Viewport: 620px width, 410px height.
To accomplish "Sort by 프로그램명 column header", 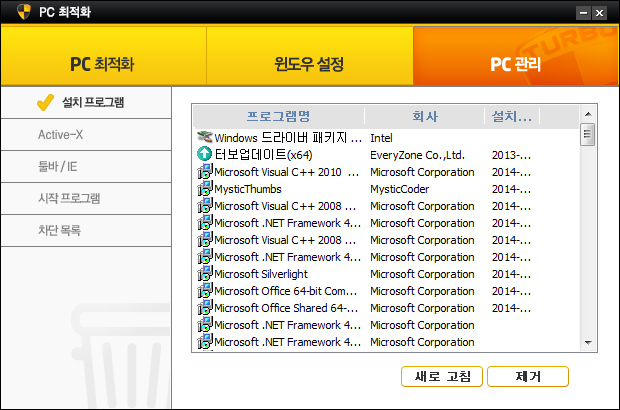I will (279, 116).
